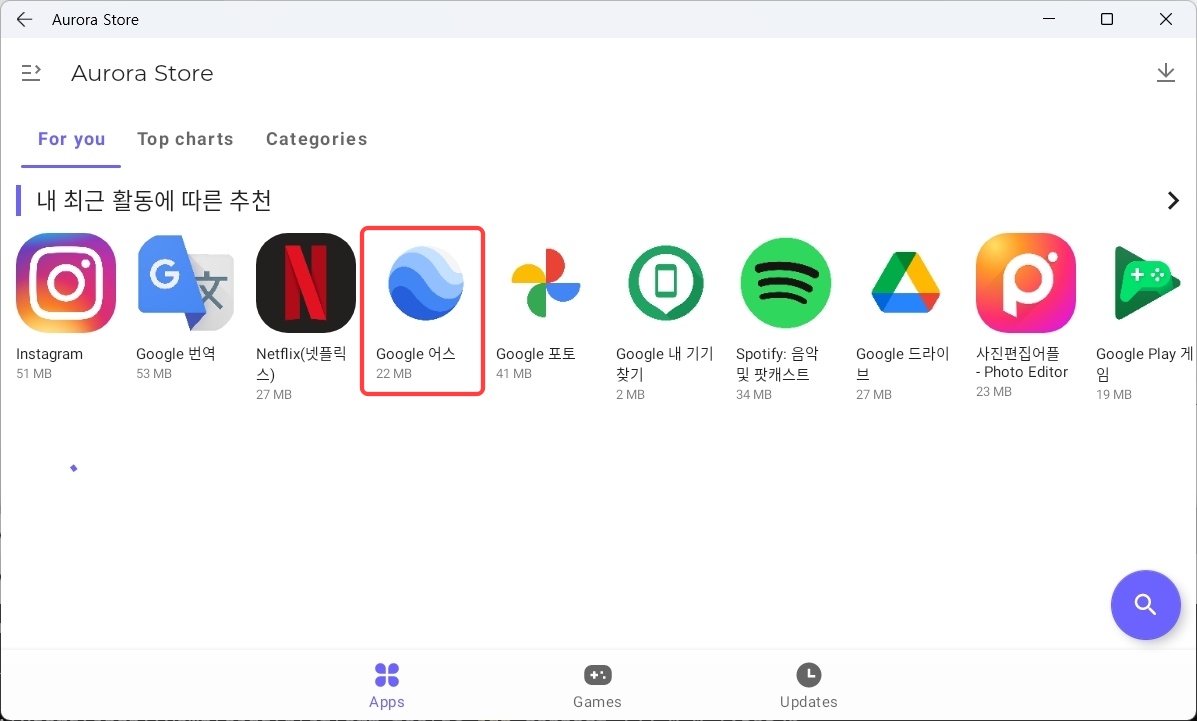Viewport: 1197px width, 721px height.
Task: Open the downloads icon in header
Action: pyautogui.click(x=1165, y=73)
